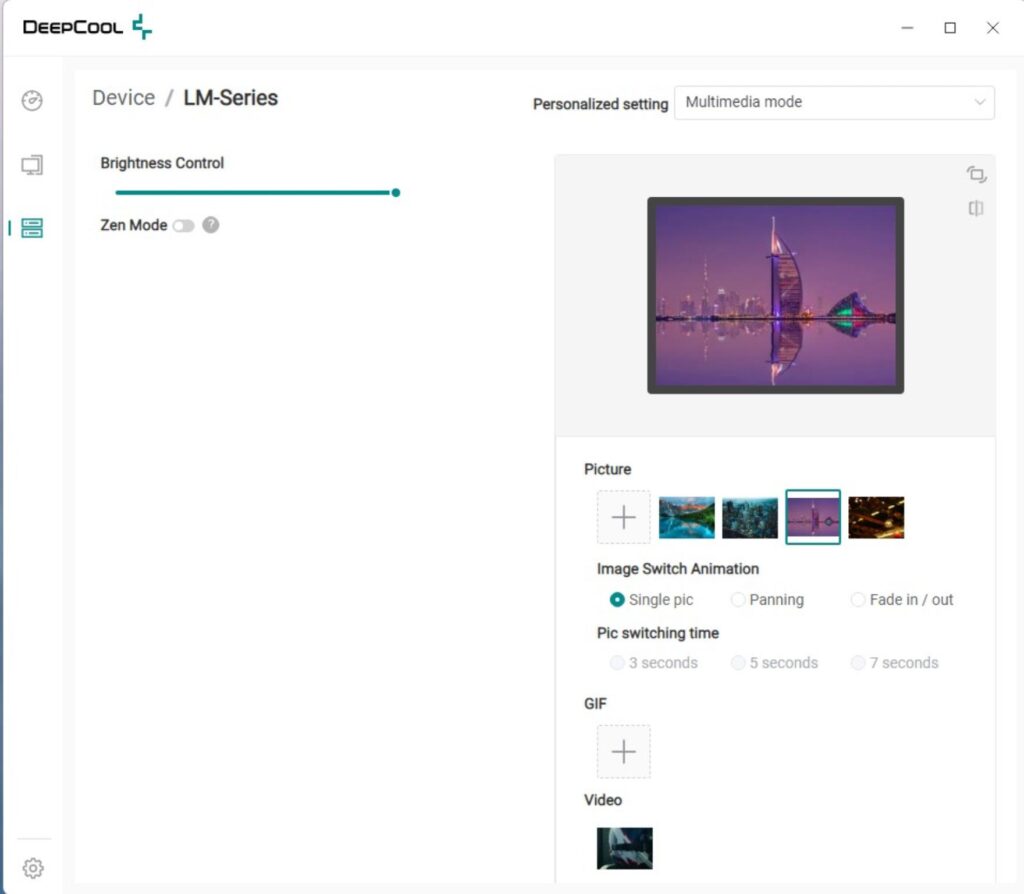This screenshot has height=894, width=1024.
Task: Select the city aerial picture thumbnail
Action: (750, 517)
